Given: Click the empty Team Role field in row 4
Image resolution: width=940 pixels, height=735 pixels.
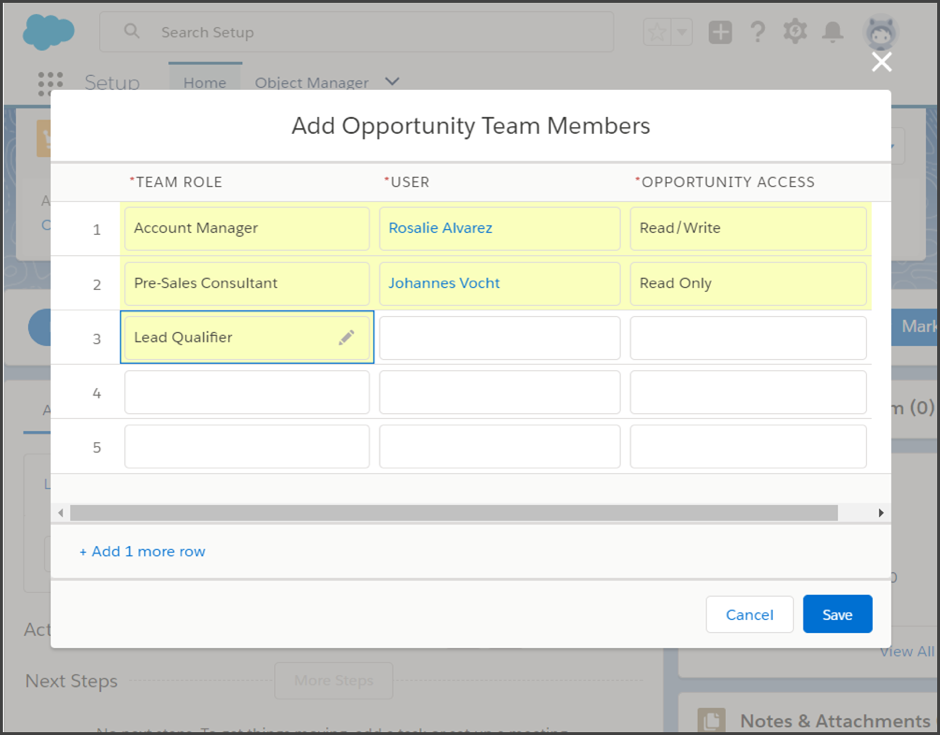Looking at the screenshot, I should [247, 392].
